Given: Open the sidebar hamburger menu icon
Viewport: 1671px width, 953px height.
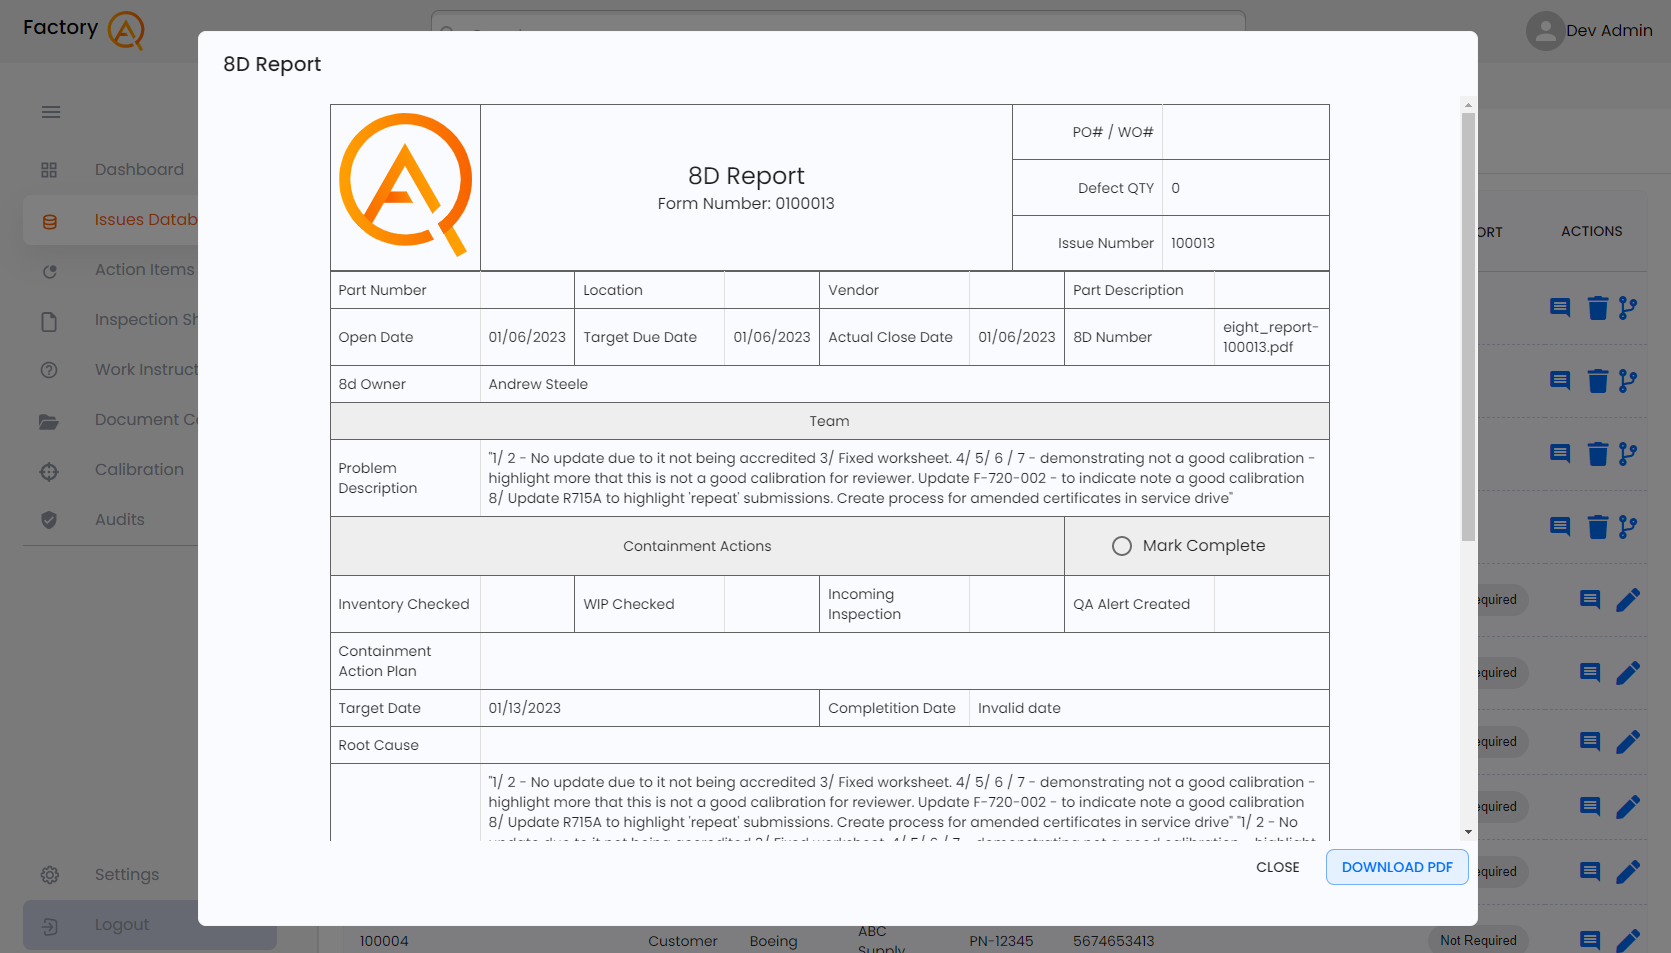Looking at the screenshot, I should point(50,112).
